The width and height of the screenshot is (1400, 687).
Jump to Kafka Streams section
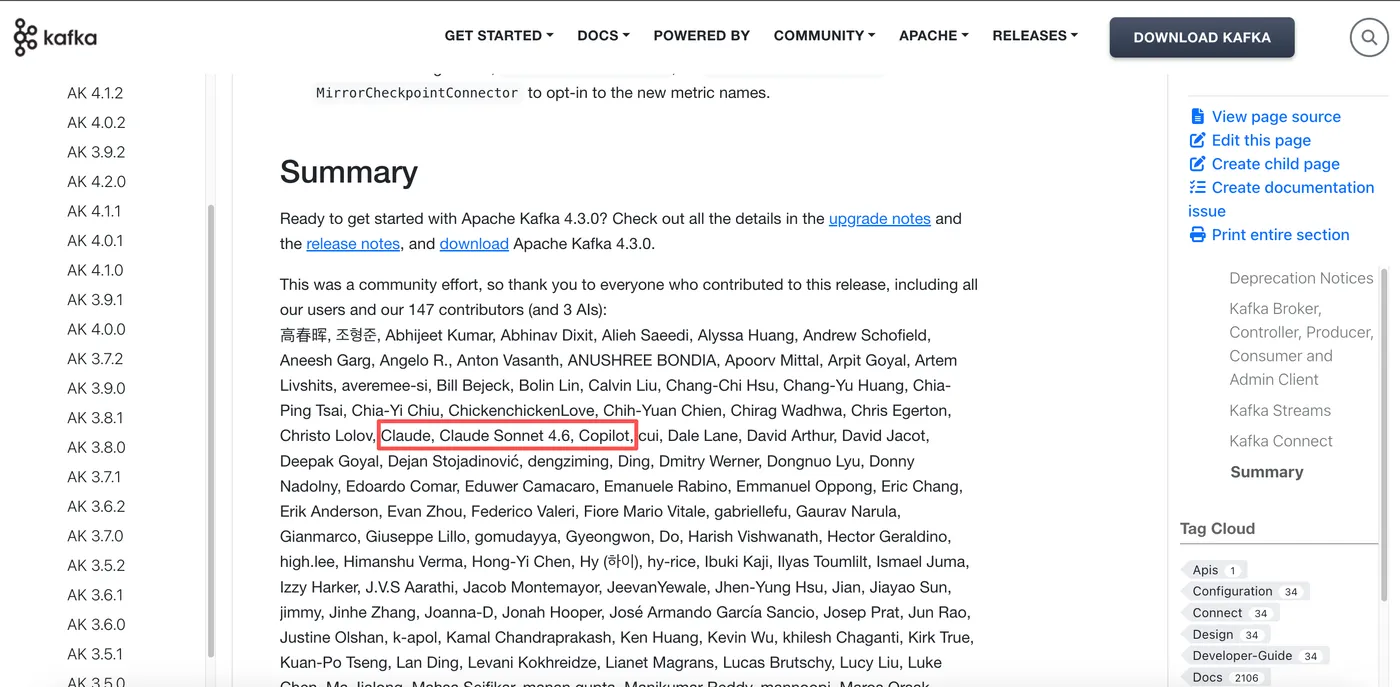(x=1280, y=410)
